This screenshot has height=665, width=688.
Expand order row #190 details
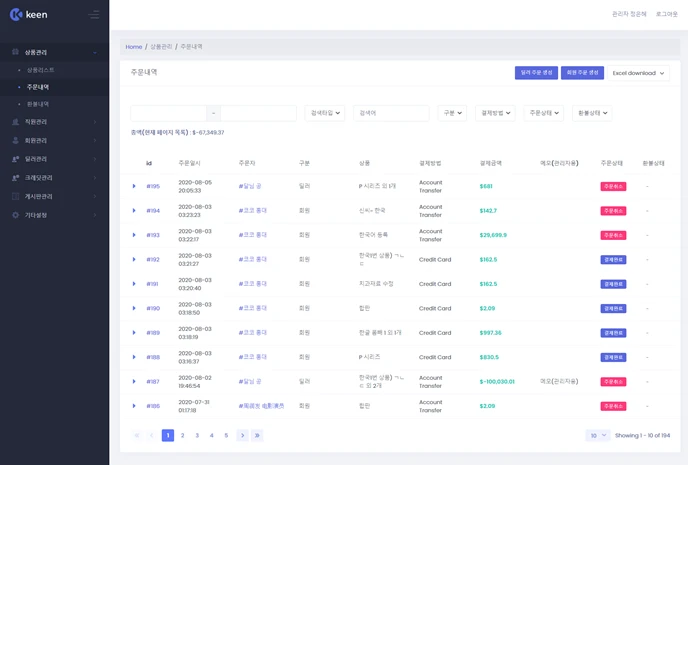click(x=134, y=308)
